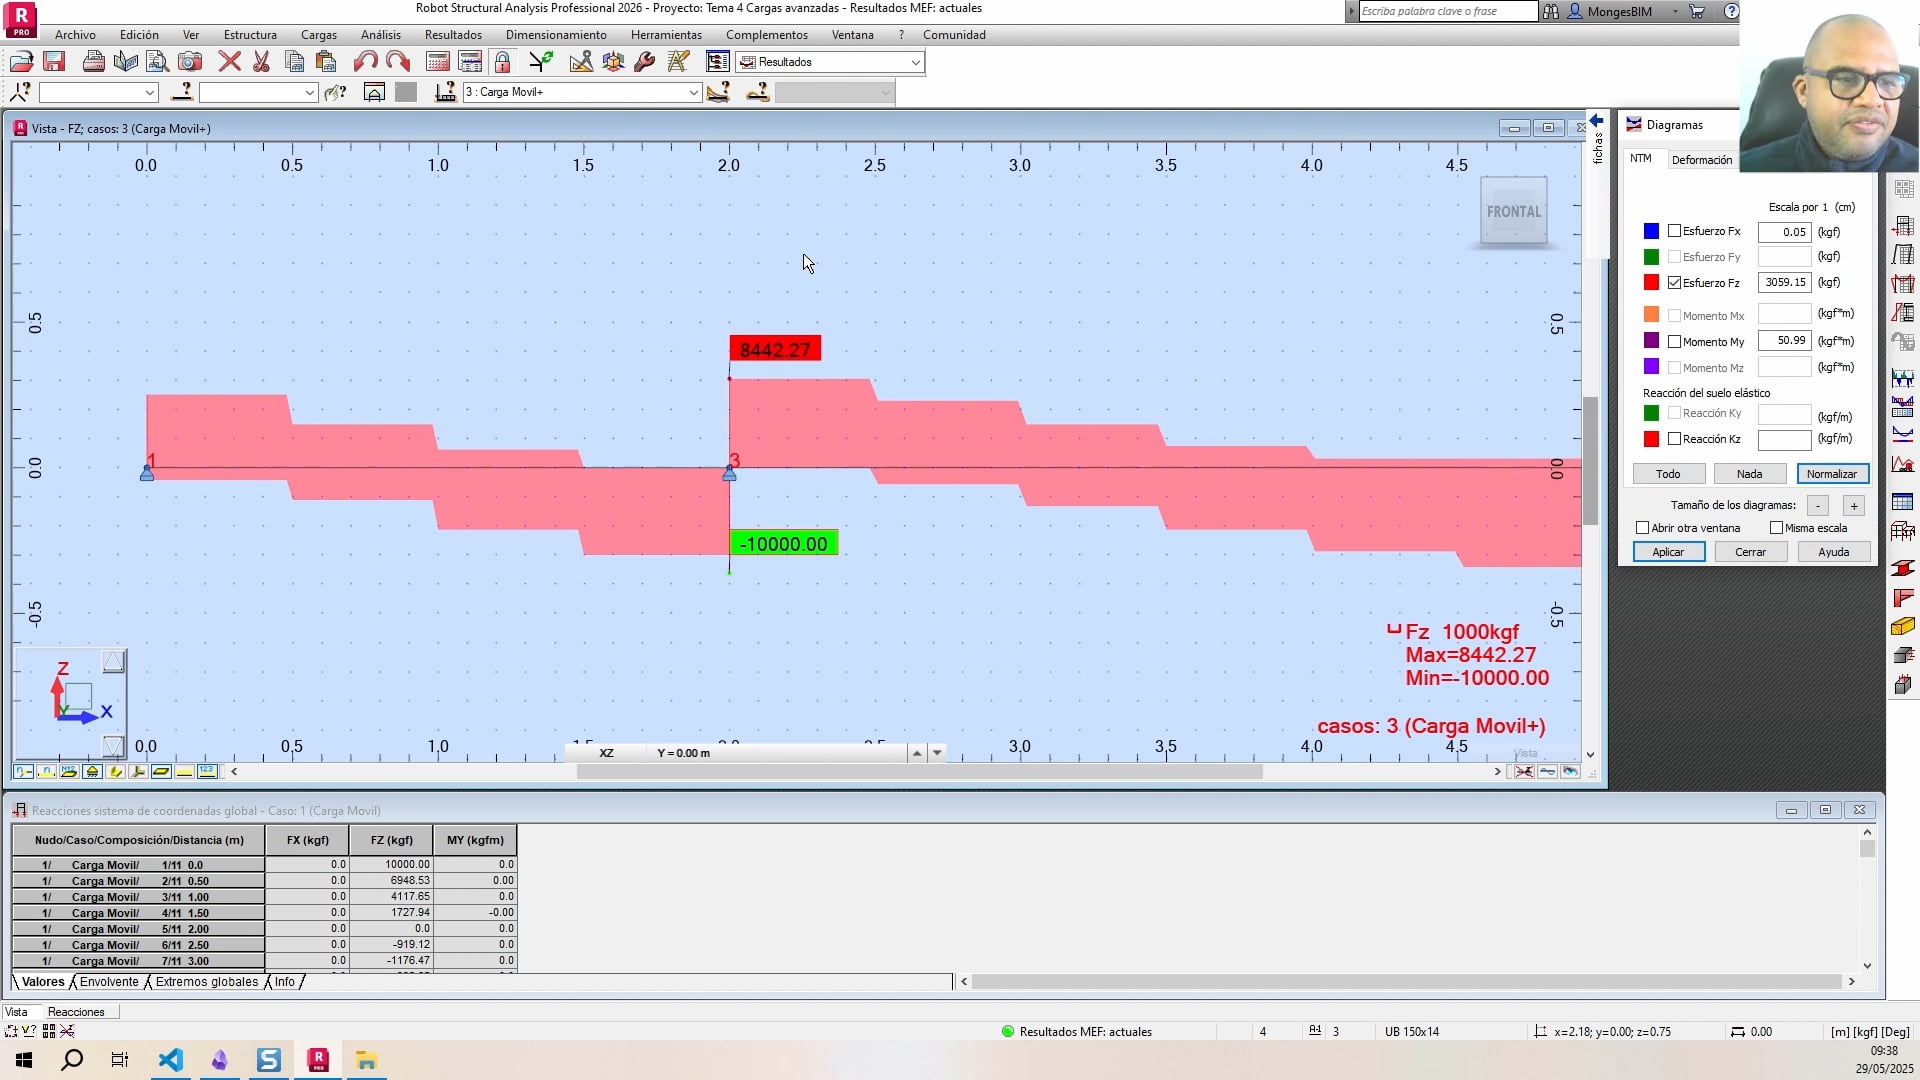Check Abrir otra ventana option

coord(1642,528)
